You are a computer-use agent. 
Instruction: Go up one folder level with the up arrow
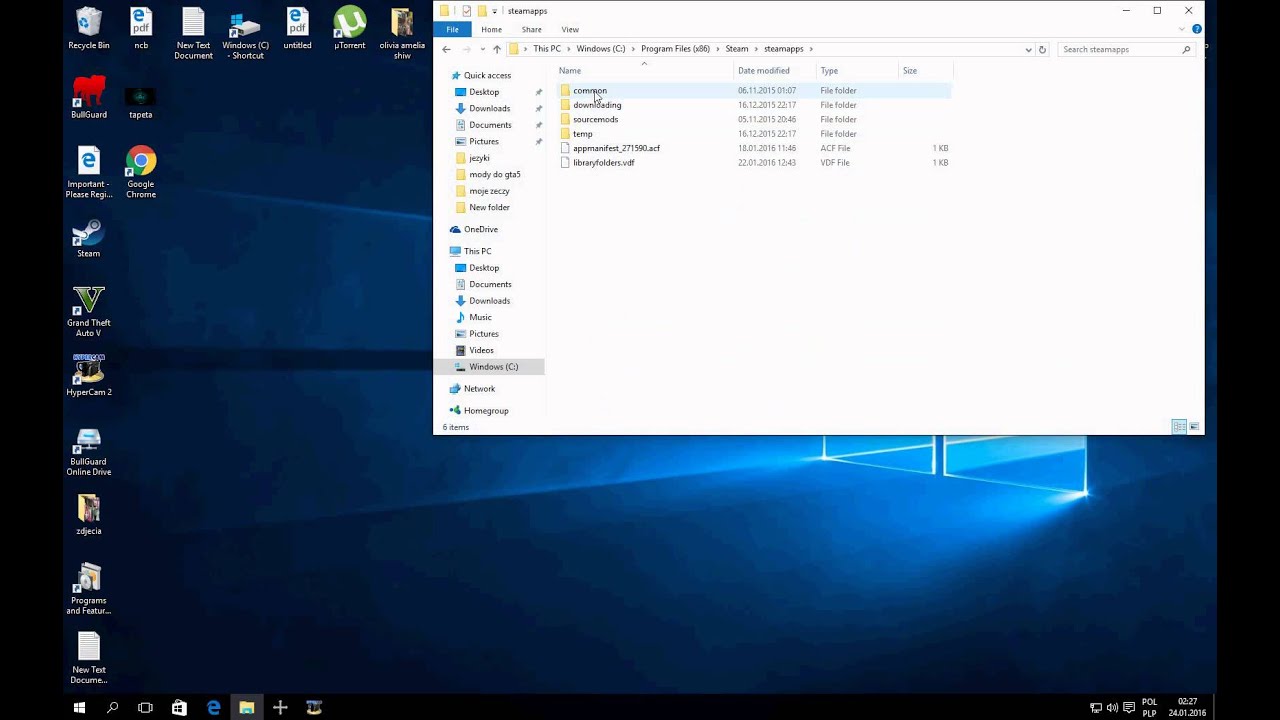pos(497,49)
